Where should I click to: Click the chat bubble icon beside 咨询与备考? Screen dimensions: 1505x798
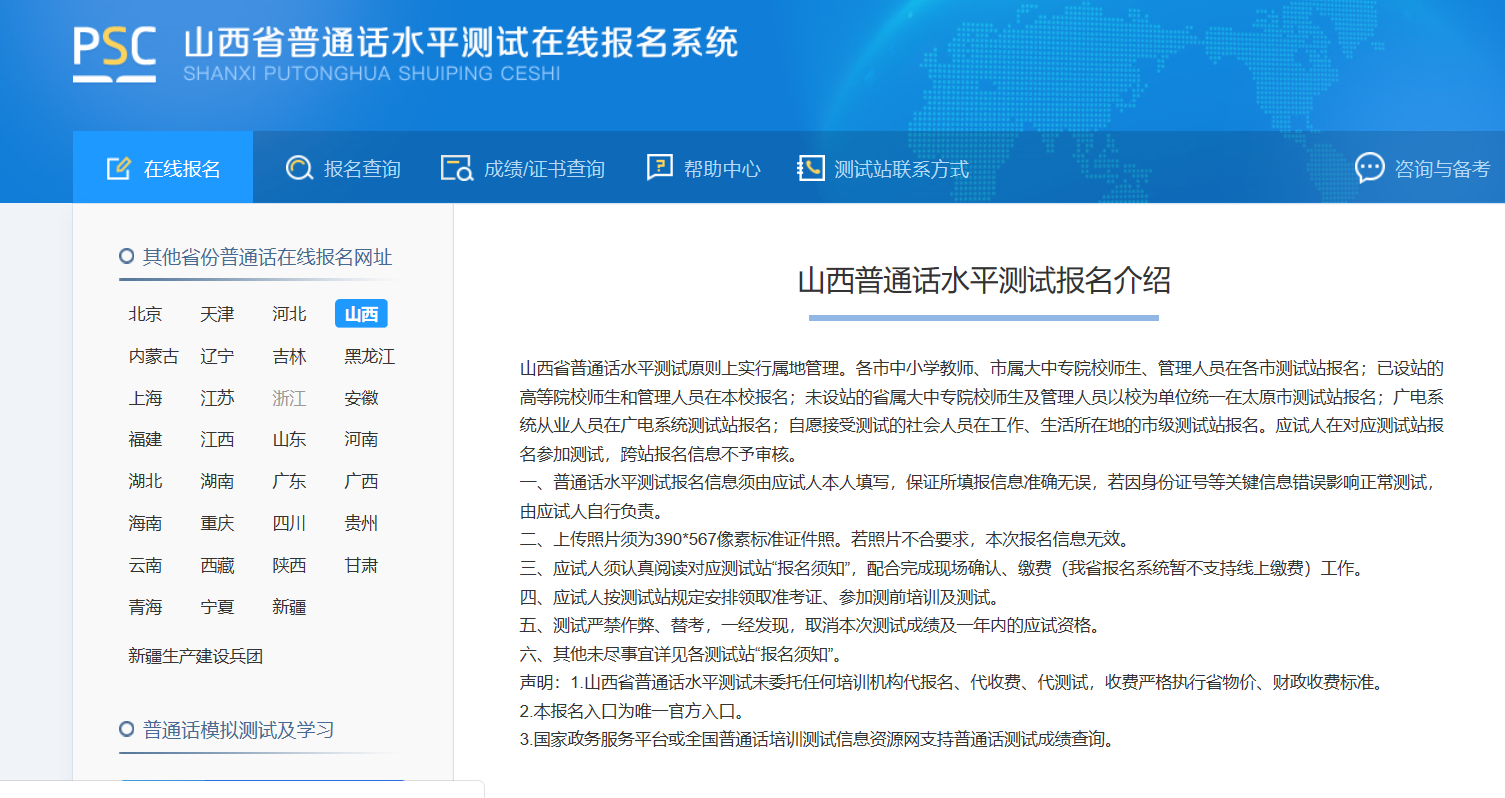pyautogui.click(x=1370, y=168)
